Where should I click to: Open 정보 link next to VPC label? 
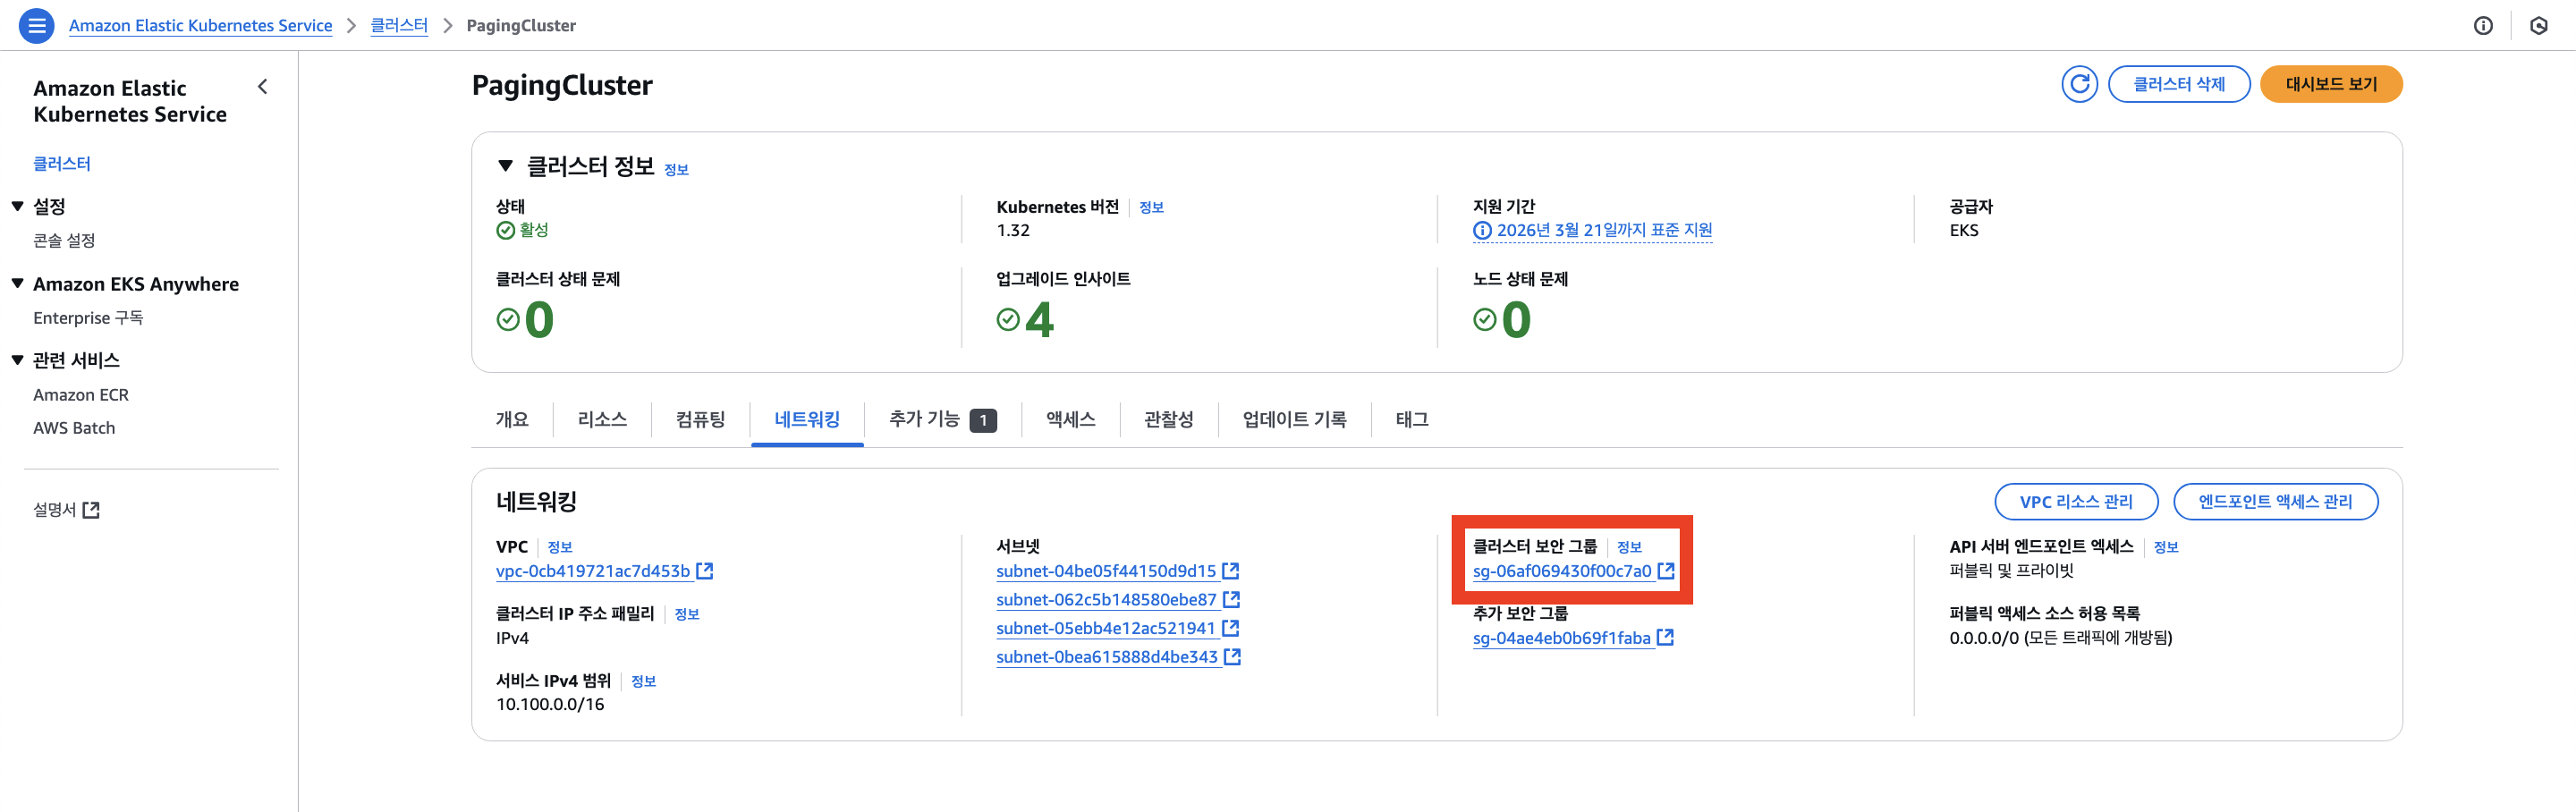click(559, 547)
